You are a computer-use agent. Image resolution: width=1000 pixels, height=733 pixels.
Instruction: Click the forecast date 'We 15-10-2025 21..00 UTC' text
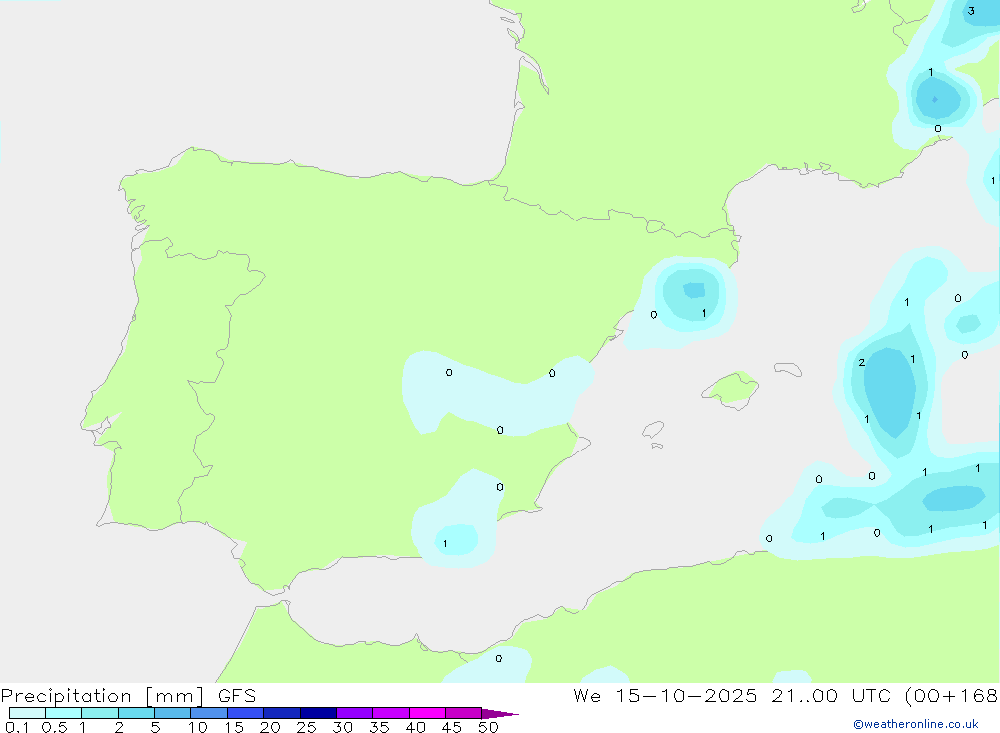[x=732, y=696]
